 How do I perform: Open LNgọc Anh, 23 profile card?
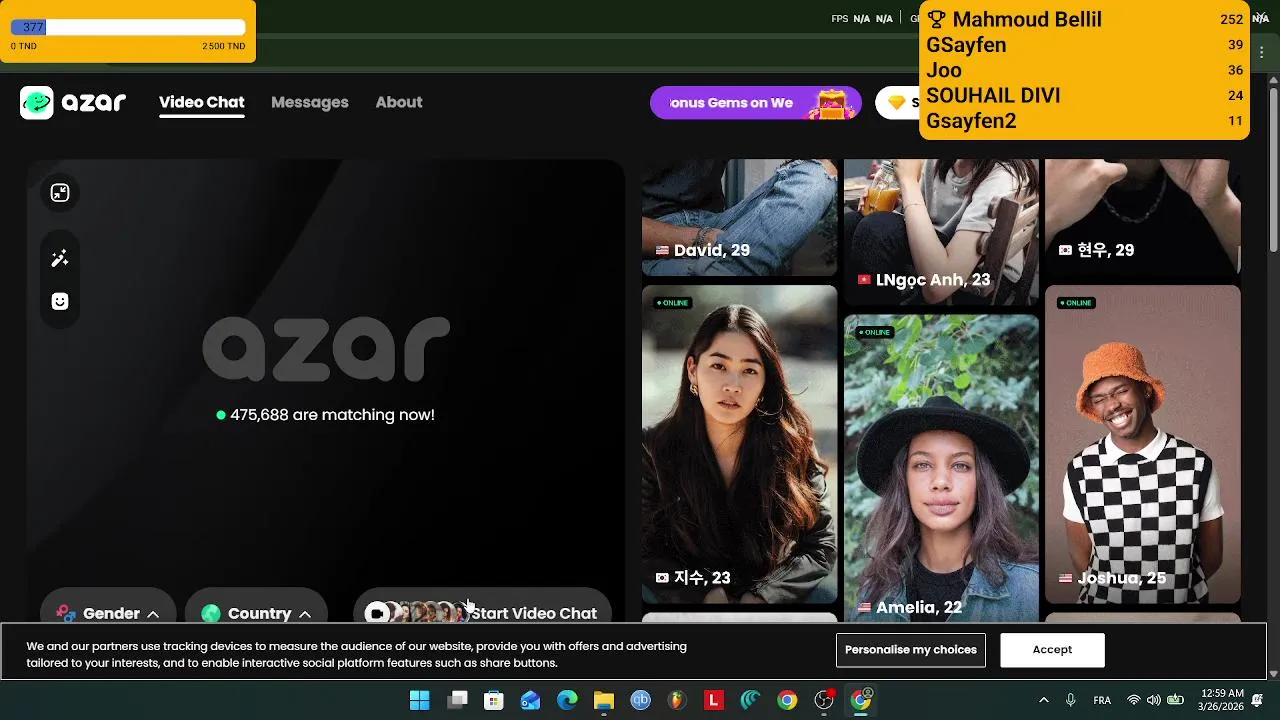pyautogui.click(x=941, y=232)
